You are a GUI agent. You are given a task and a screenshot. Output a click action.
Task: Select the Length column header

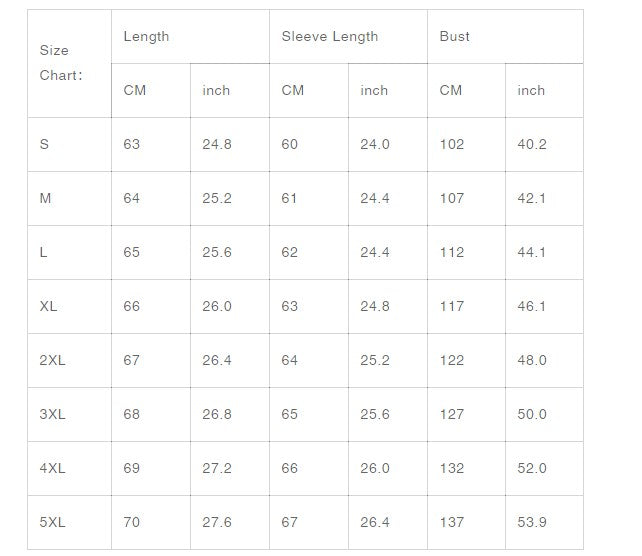[x=146, y=37]
